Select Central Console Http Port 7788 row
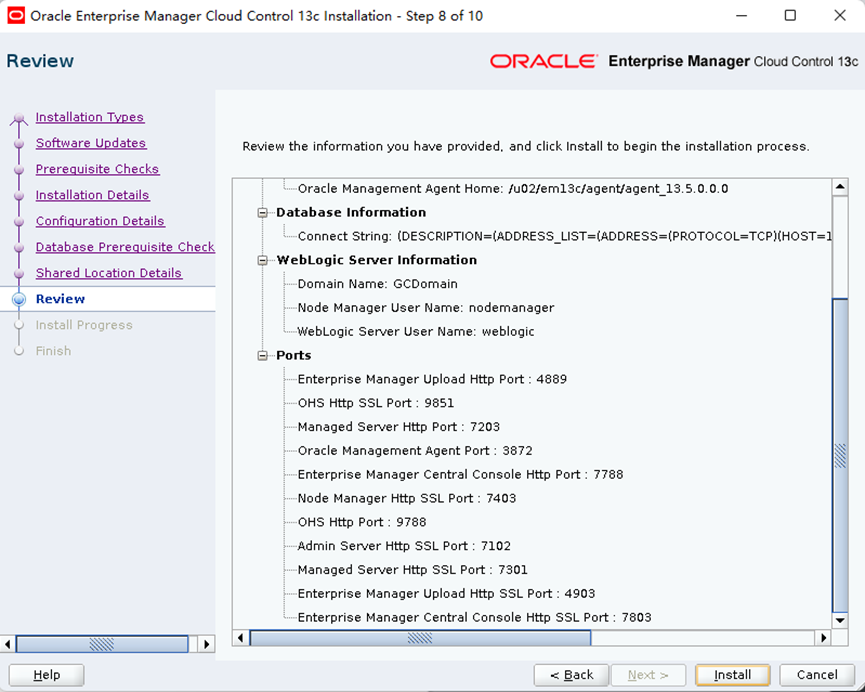 460,475
